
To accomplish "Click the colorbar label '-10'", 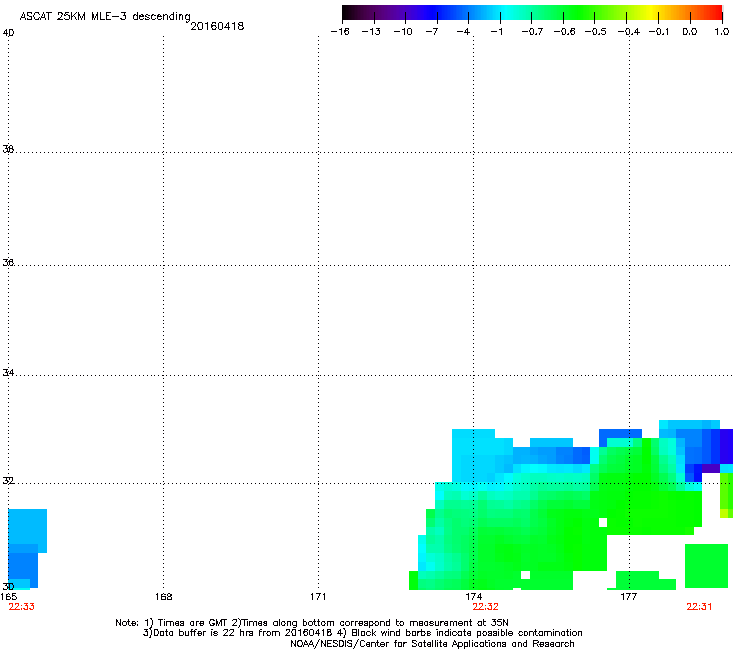I will (x=403, y=32).
